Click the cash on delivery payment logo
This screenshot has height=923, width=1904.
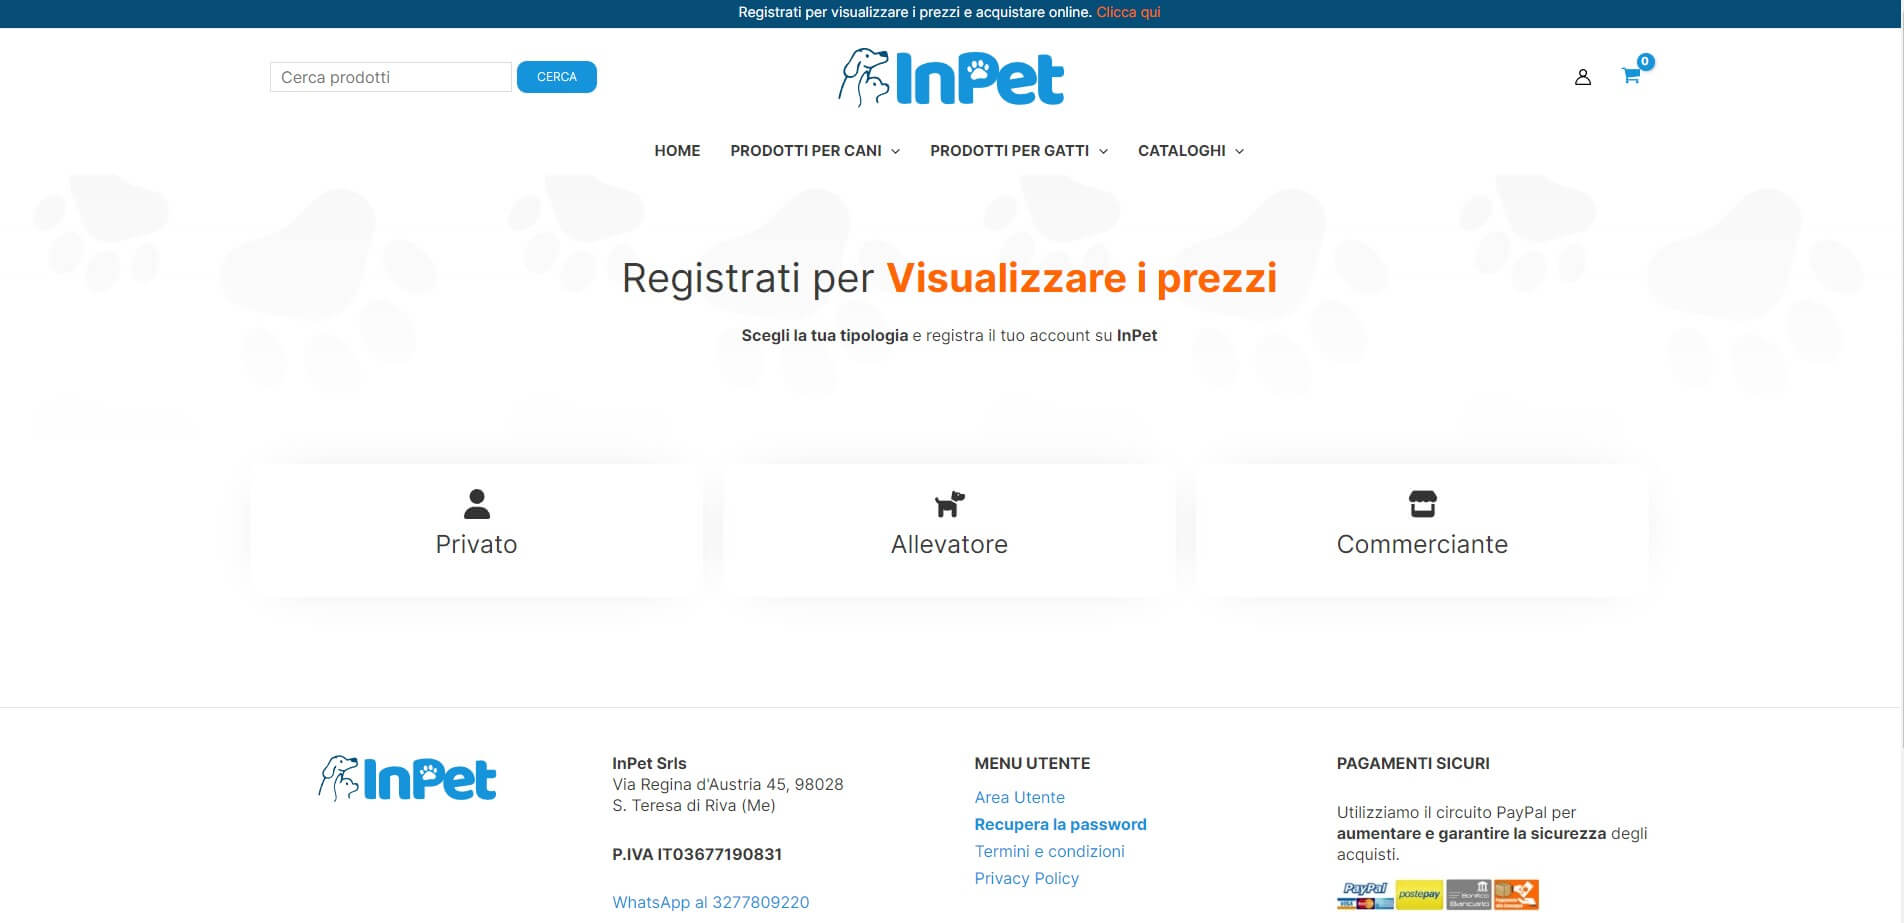coord(1516,894)
